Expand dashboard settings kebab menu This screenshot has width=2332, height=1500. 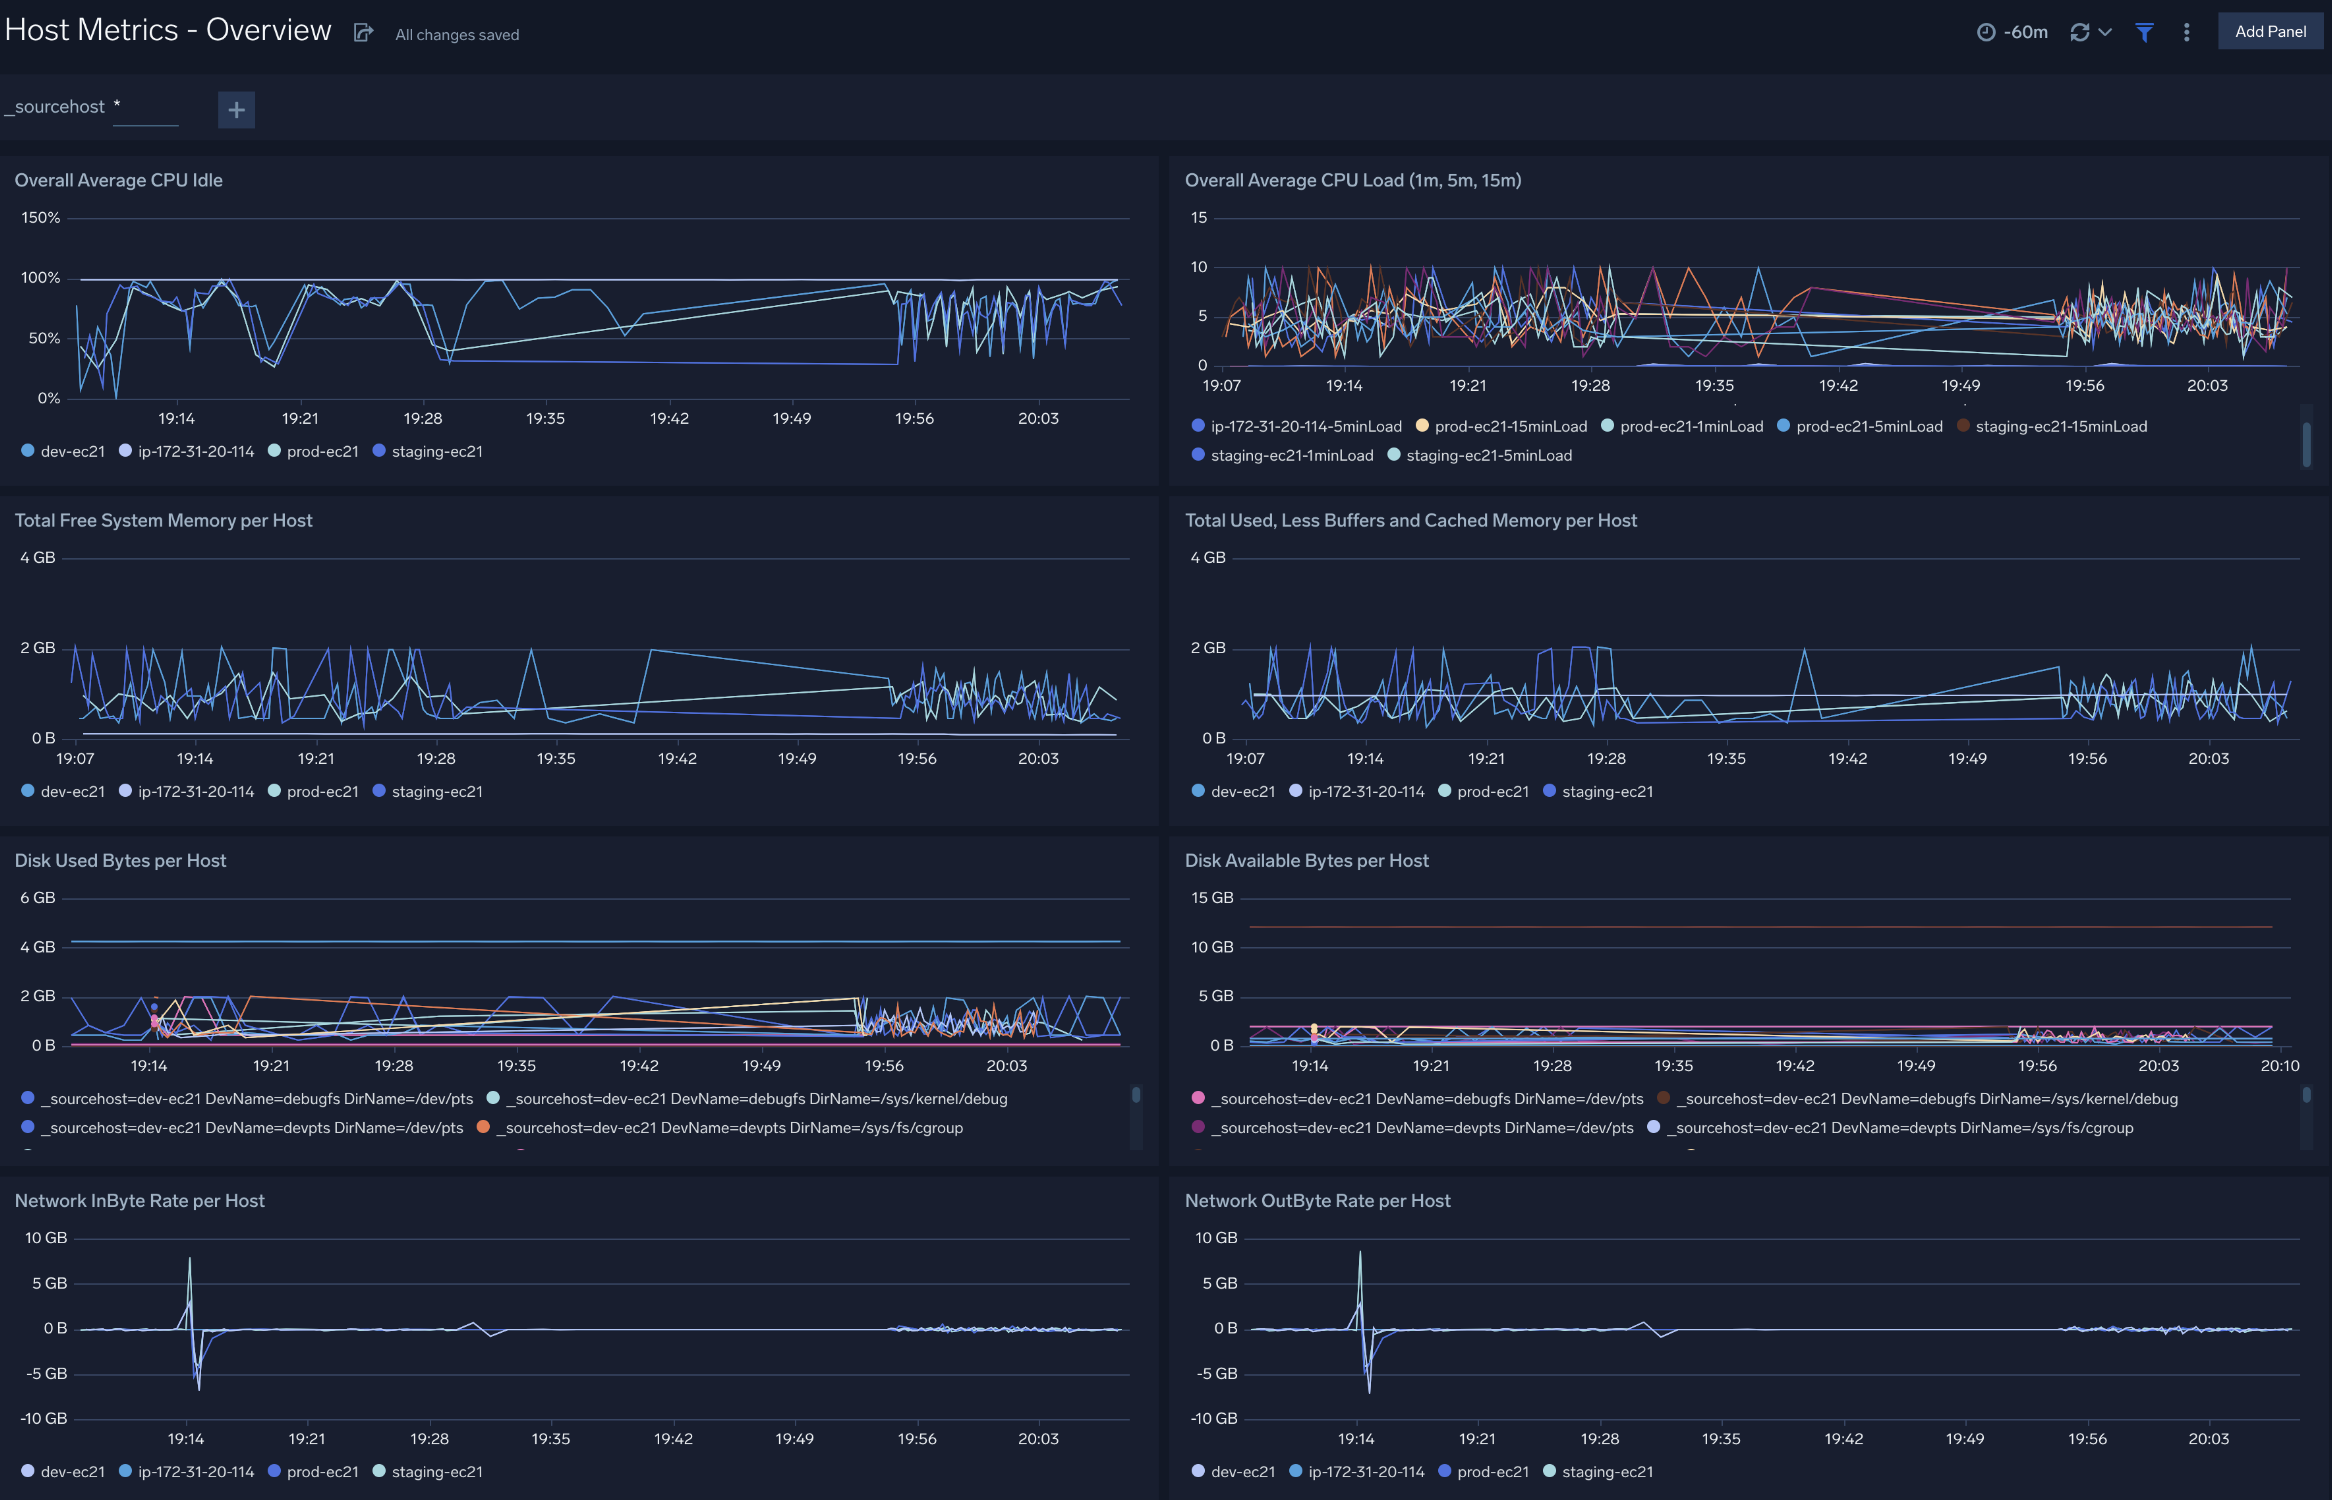(x=2189, y=29)
